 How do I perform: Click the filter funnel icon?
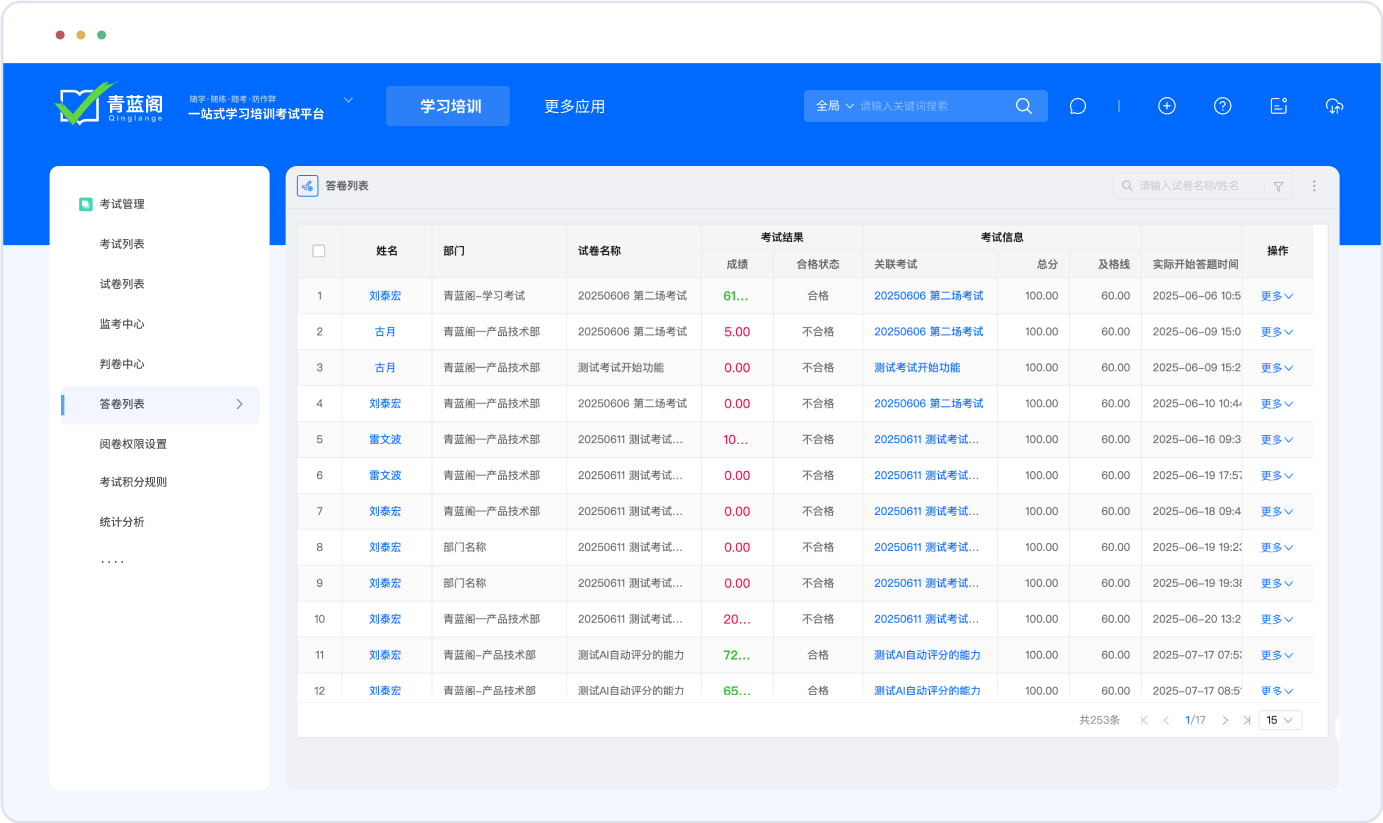(x=1278, y=186)
